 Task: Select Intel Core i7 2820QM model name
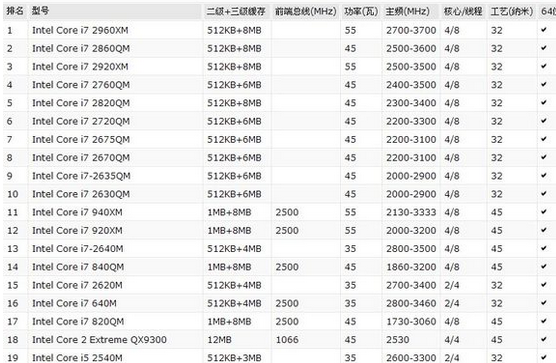point(81,103)
